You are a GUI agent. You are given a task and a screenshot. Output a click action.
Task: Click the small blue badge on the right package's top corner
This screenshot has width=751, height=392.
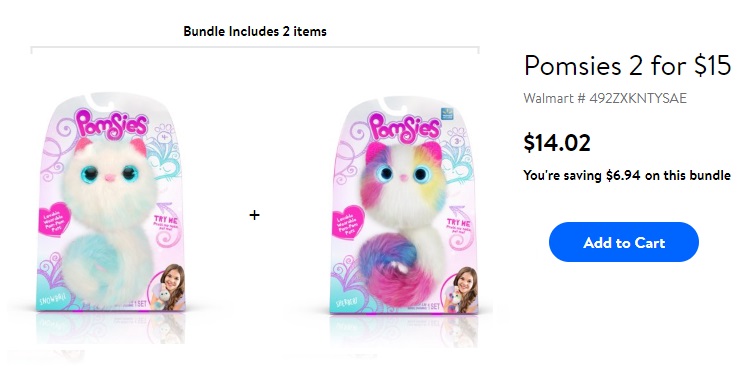(447, 114)
